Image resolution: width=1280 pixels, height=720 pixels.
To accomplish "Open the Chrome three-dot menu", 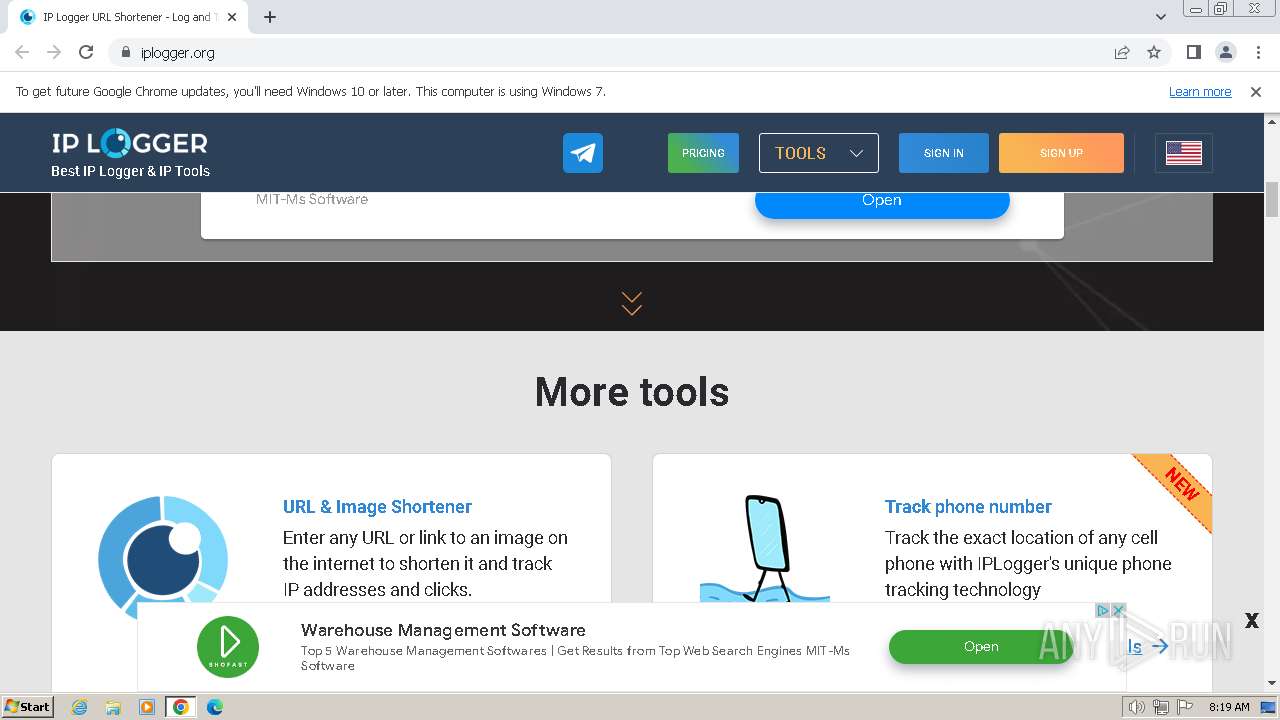I will pos(1258,52).
